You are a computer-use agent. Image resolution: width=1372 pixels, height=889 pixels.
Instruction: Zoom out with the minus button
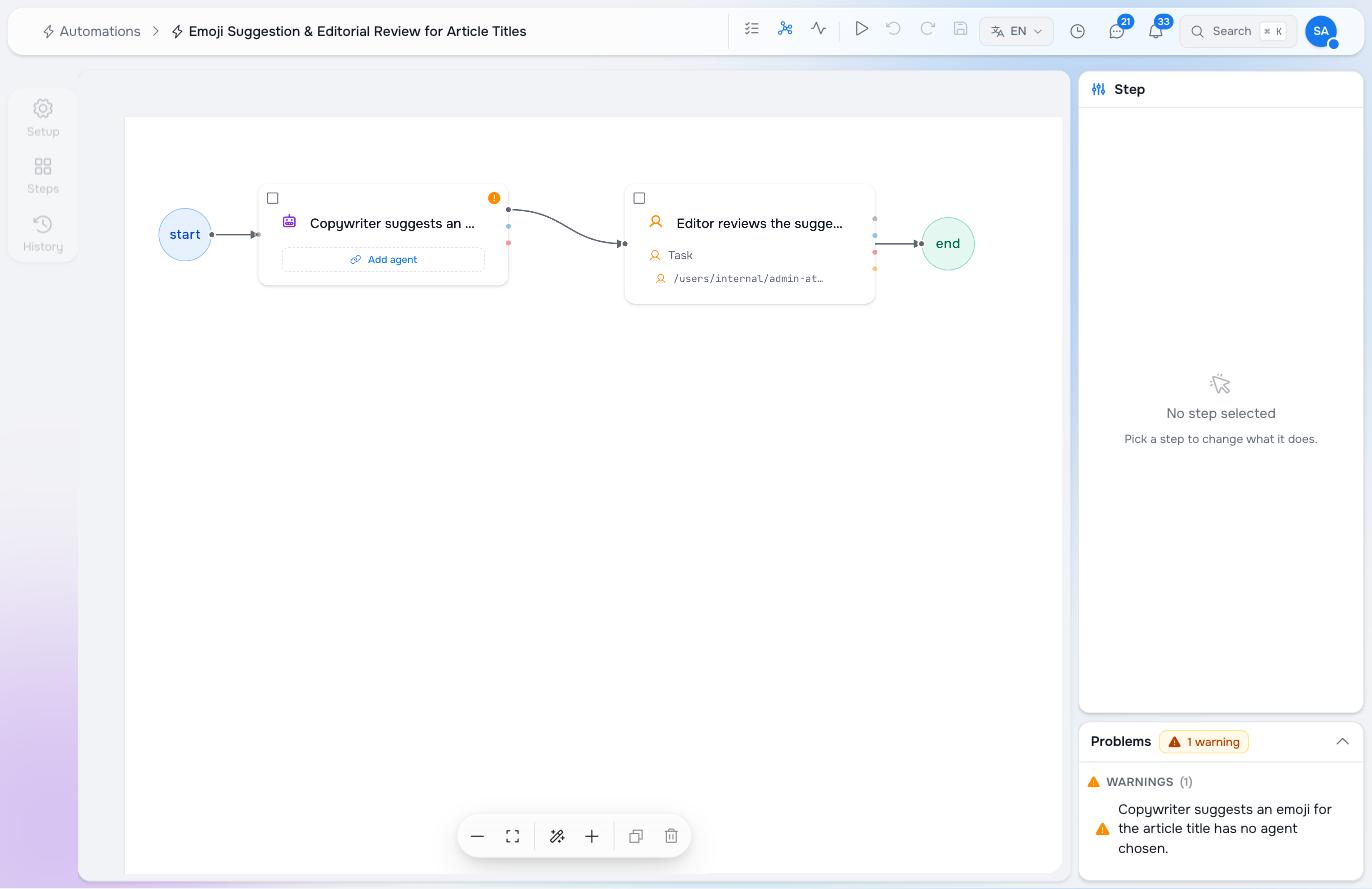click(x=477, y=836)
